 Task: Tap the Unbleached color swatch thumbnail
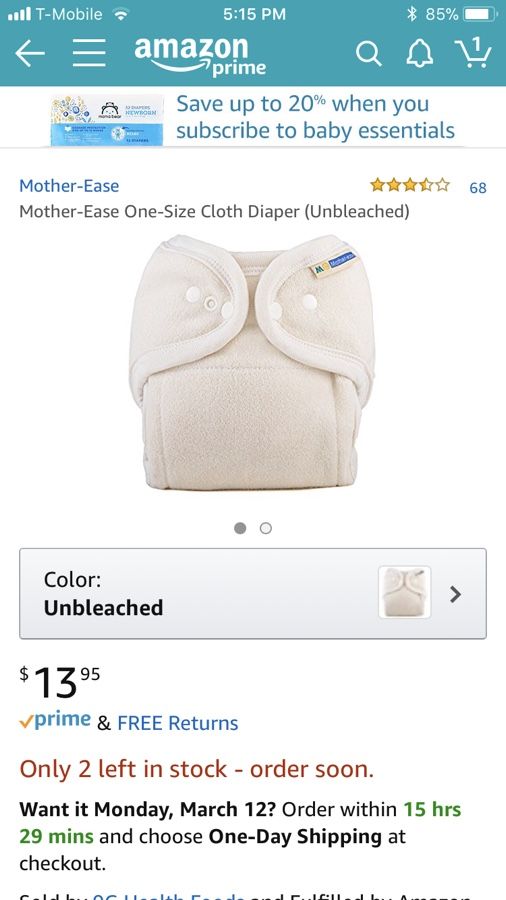[x=404, y=592]
